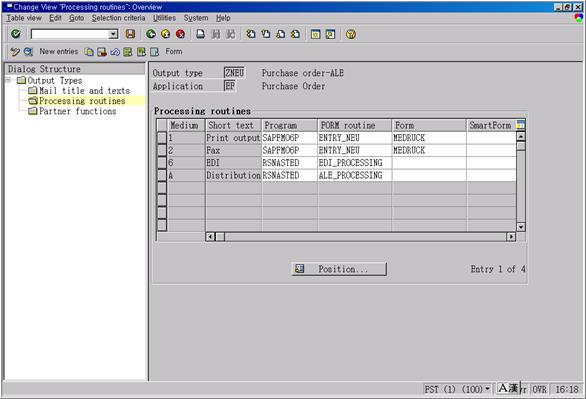Click the table settings icon beside SmartForm column
This screenshot has height=399, width=586.
[521, 125]
